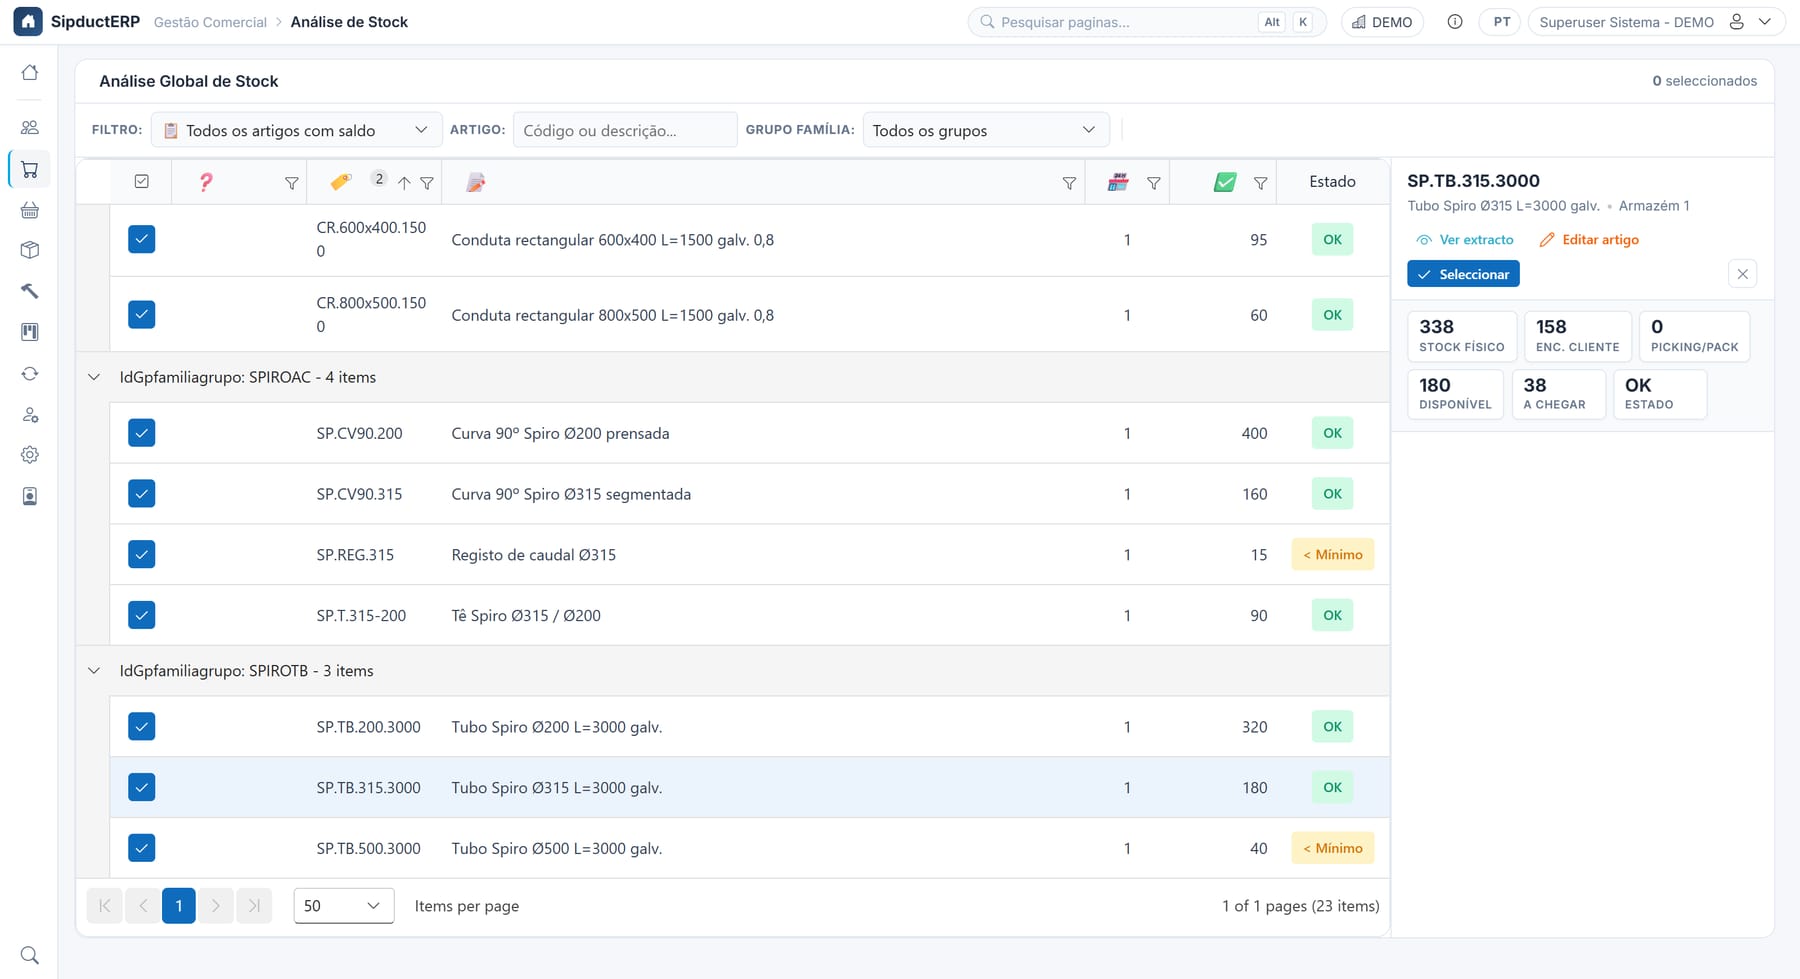Screen dimensions: 1800x979
Task: Uncheck the SP.CV90.200 row checkbox
Action: 142,433
